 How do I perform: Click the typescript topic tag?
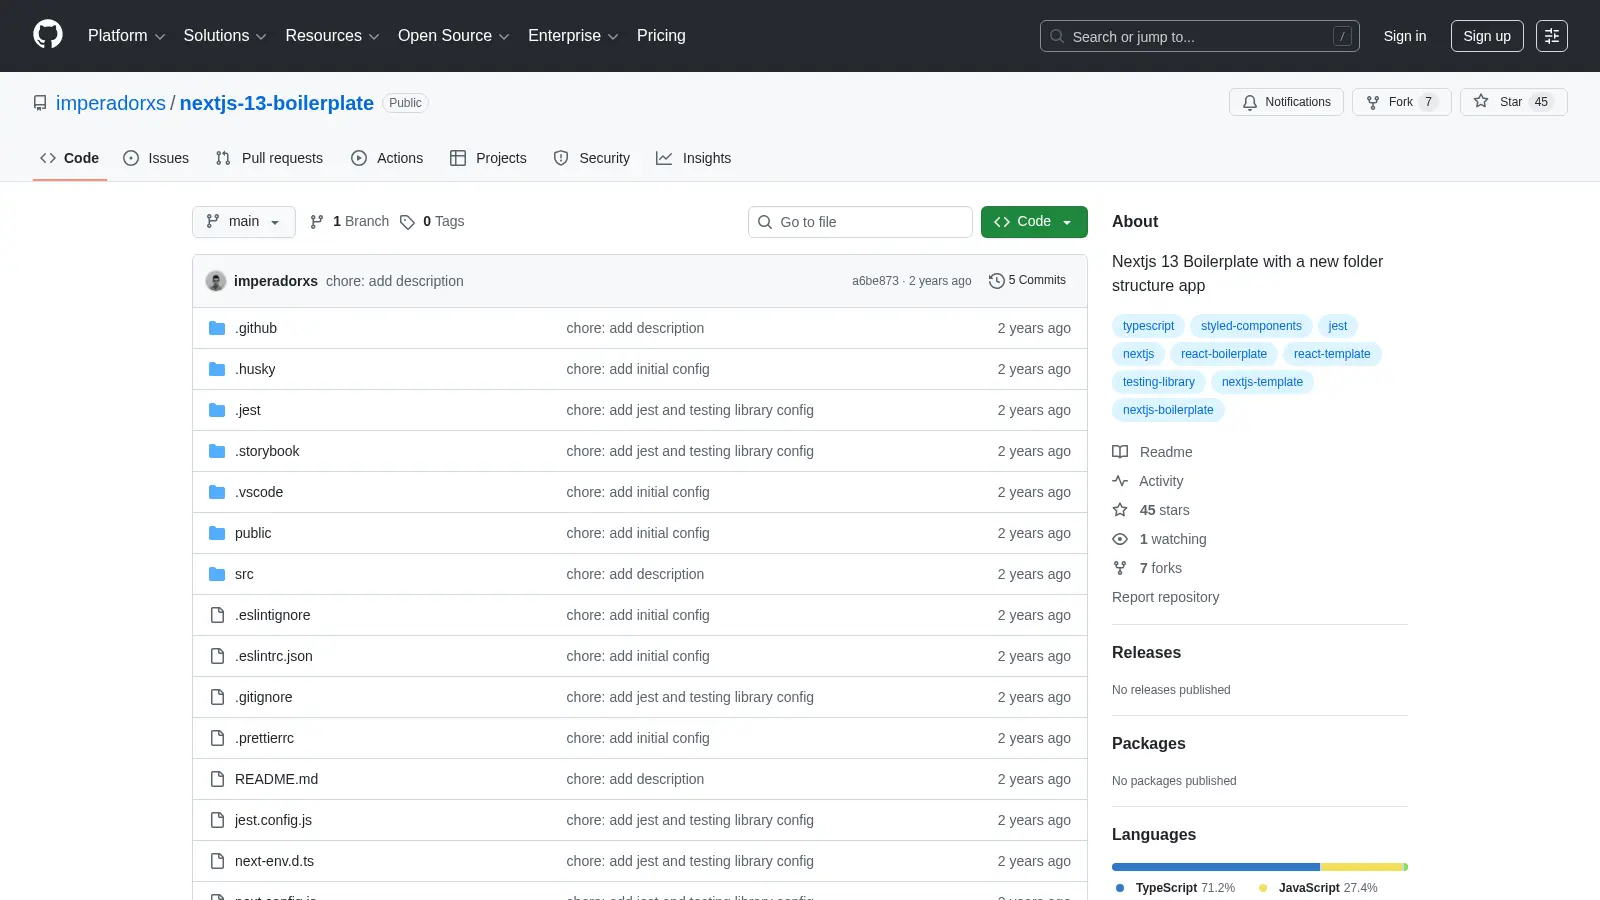coord(1148,326)
